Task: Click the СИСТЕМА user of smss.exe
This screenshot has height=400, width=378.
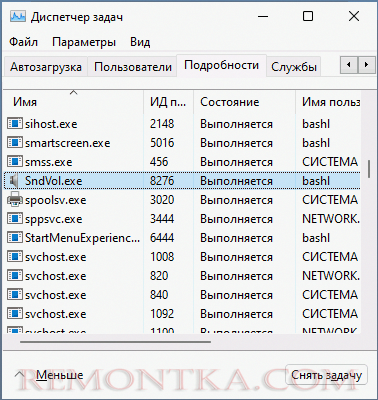Action: (x=330, y=162)
